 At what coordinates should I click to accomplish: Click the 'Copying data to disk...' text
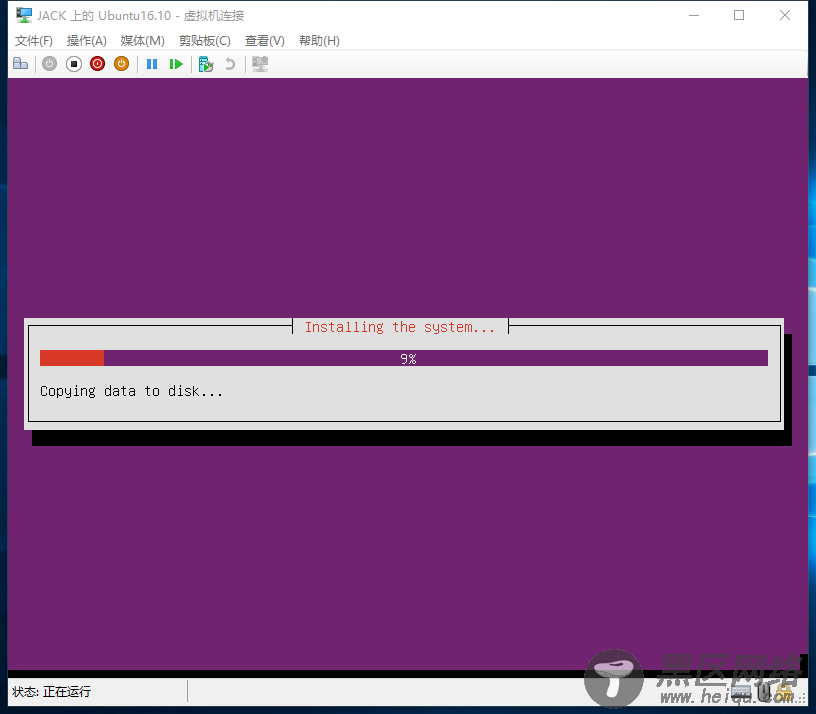pos(131,391)
